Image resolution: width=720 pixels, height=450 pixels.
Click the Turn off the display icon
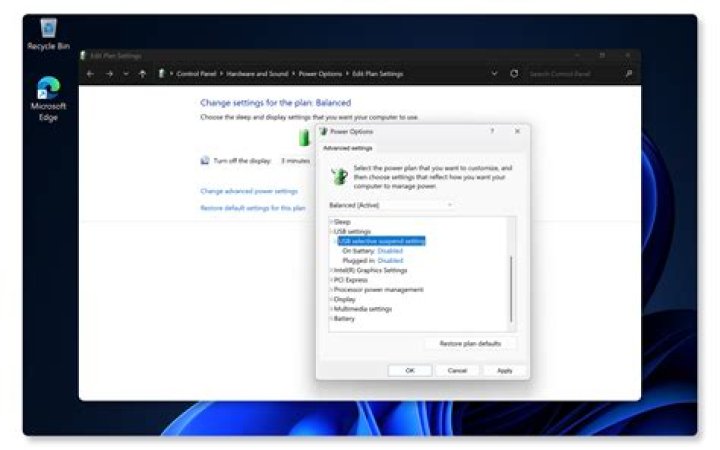(205, 160)
